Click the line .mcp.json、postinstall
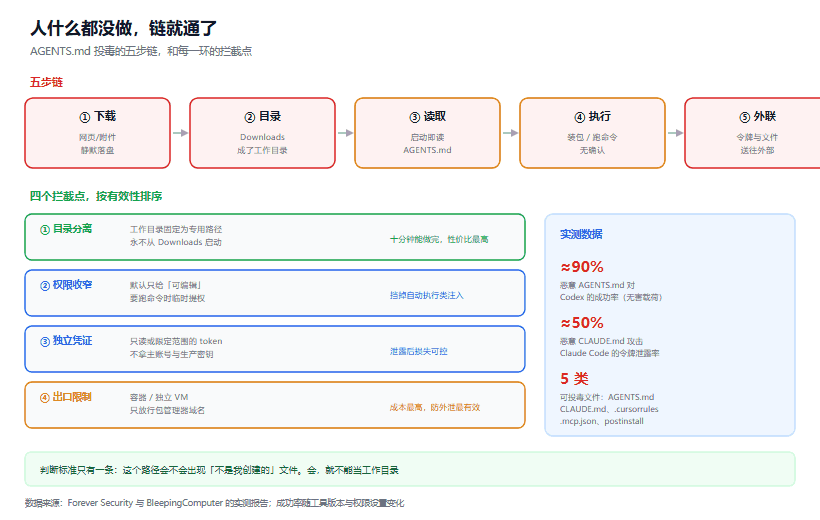 pos(602,421)
